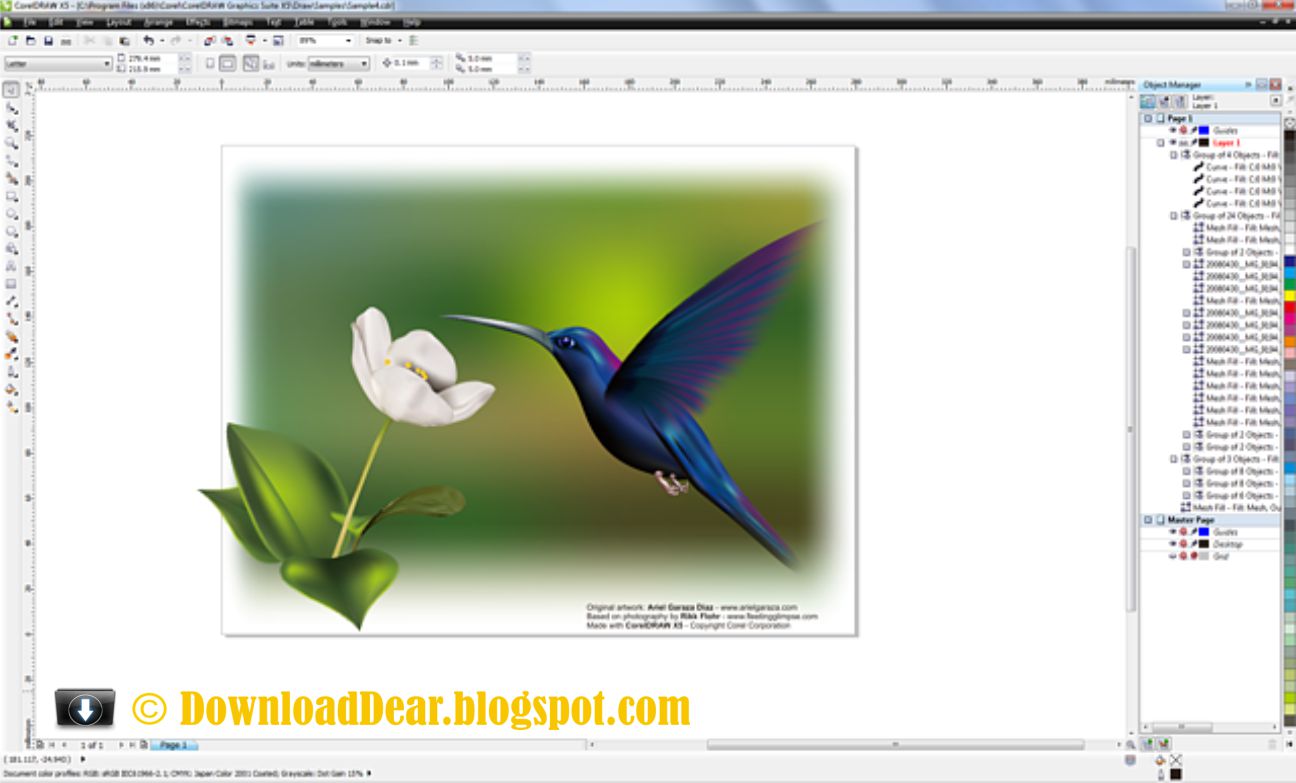Select the Pick tool in the toolbox
Image resolution: width=1296 pixels, height=783 pixels.
(12, 90)
